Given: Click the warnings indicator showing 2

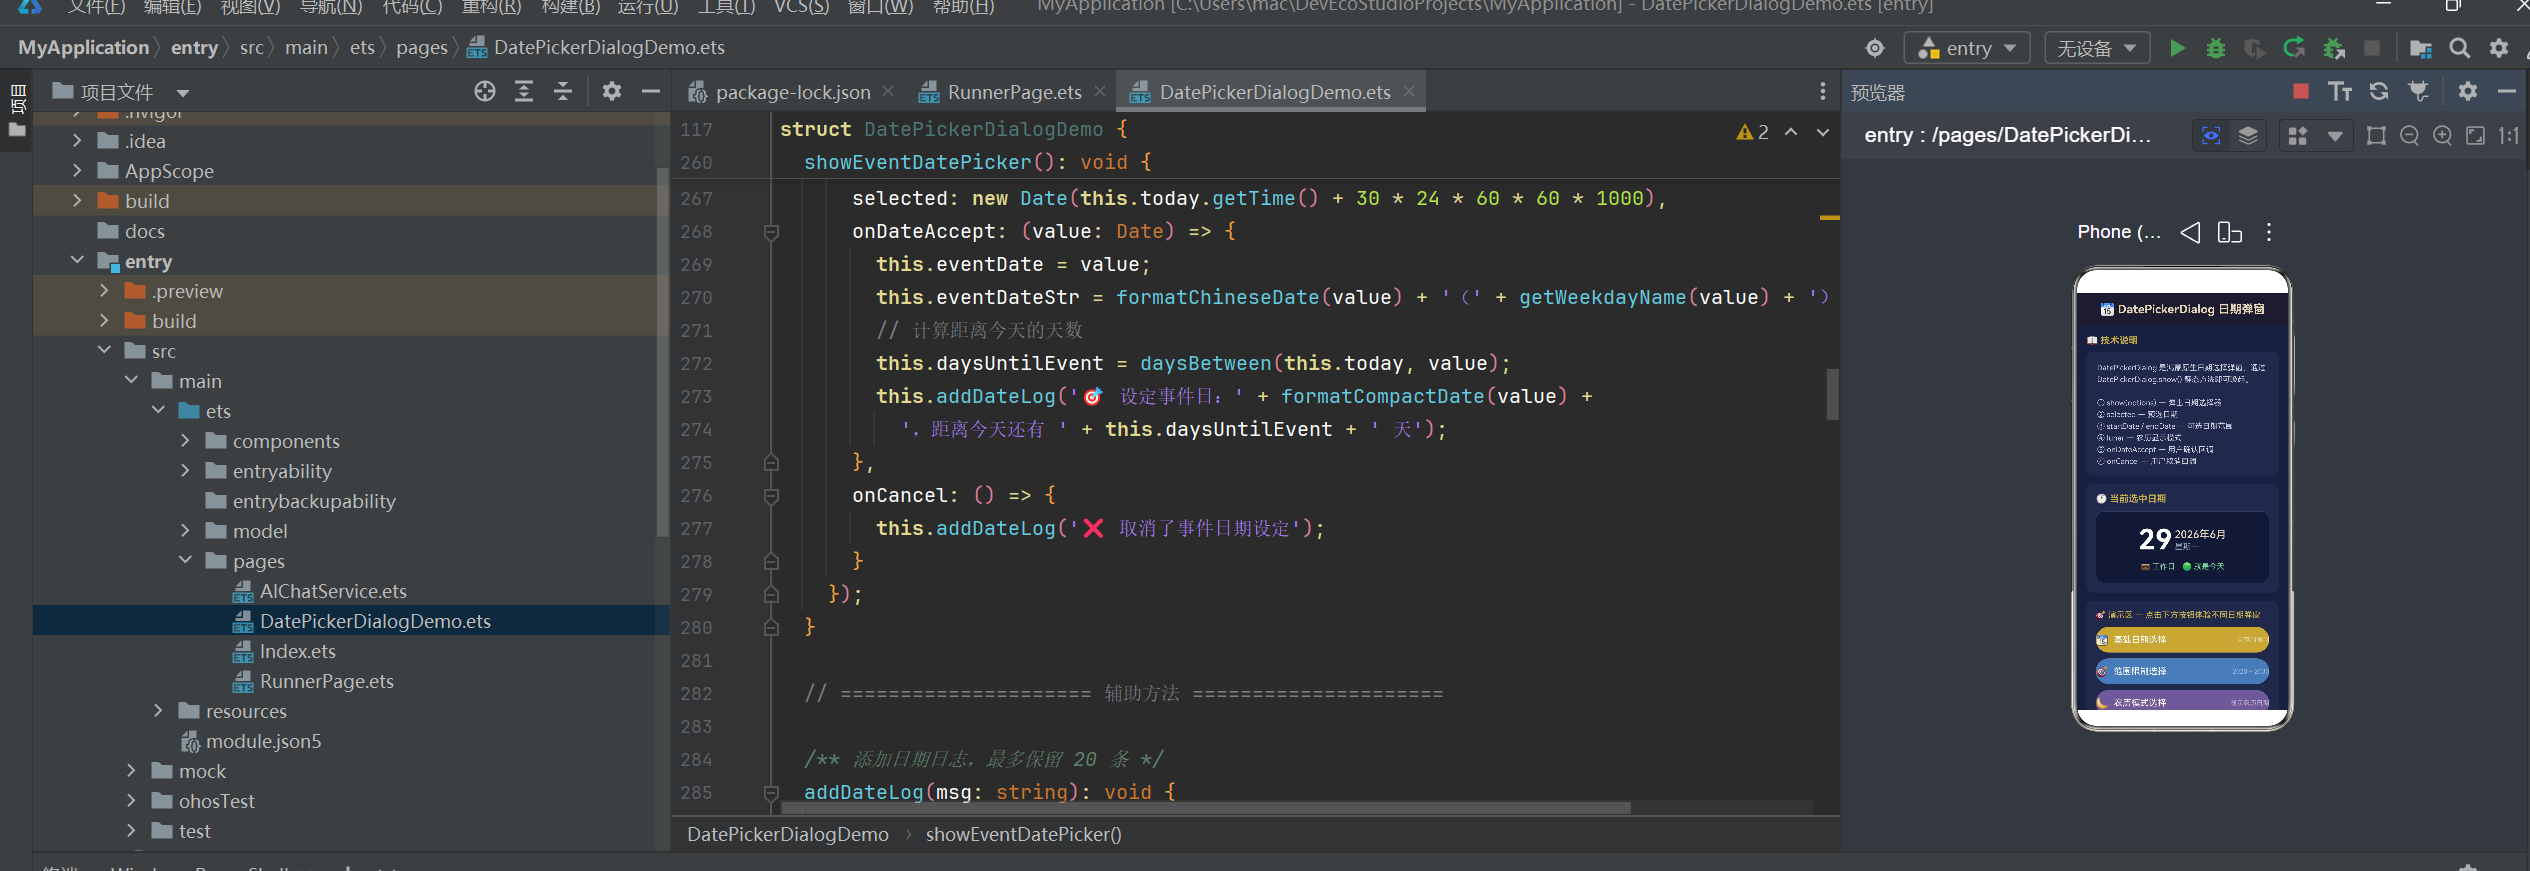Looking at the screenshot, I should [1753, 132].
